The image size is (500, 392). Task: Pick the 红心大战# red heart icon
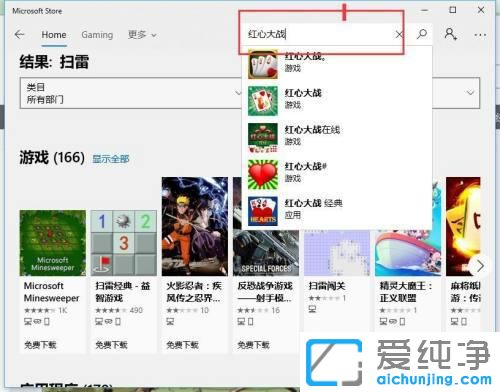263,174
